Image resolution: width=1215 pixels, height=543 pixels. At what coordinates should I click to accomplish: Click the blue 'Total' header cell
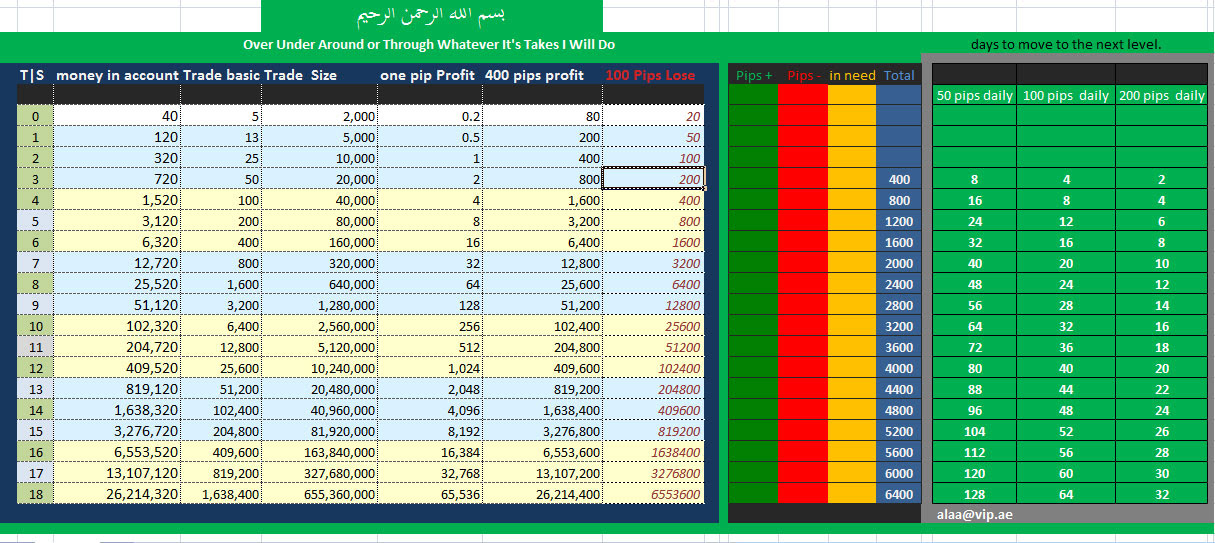click(x=898, y=75)
